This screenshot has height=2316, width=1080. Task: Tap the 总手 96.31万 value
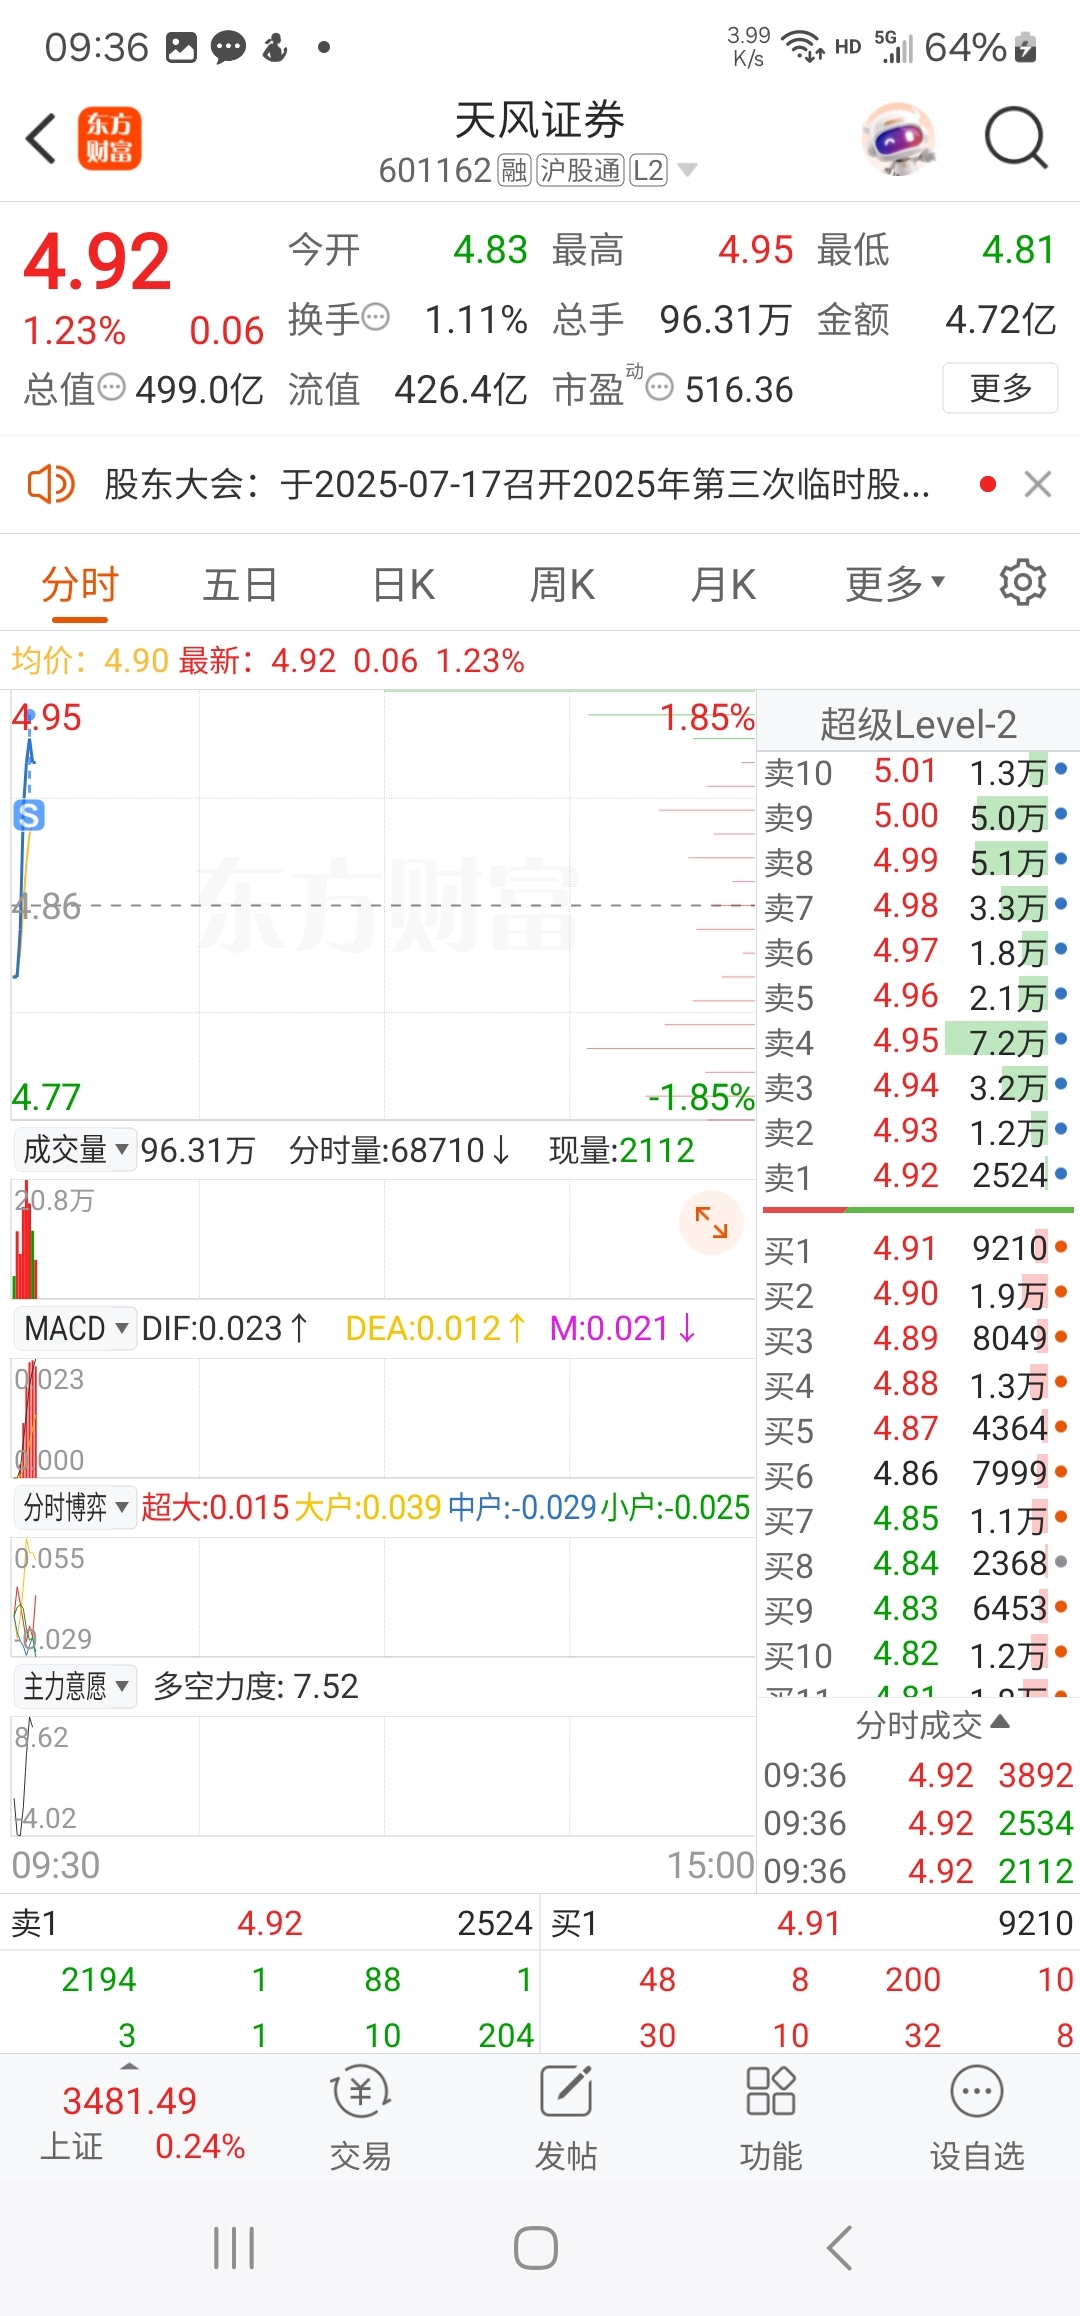point(725,320)
